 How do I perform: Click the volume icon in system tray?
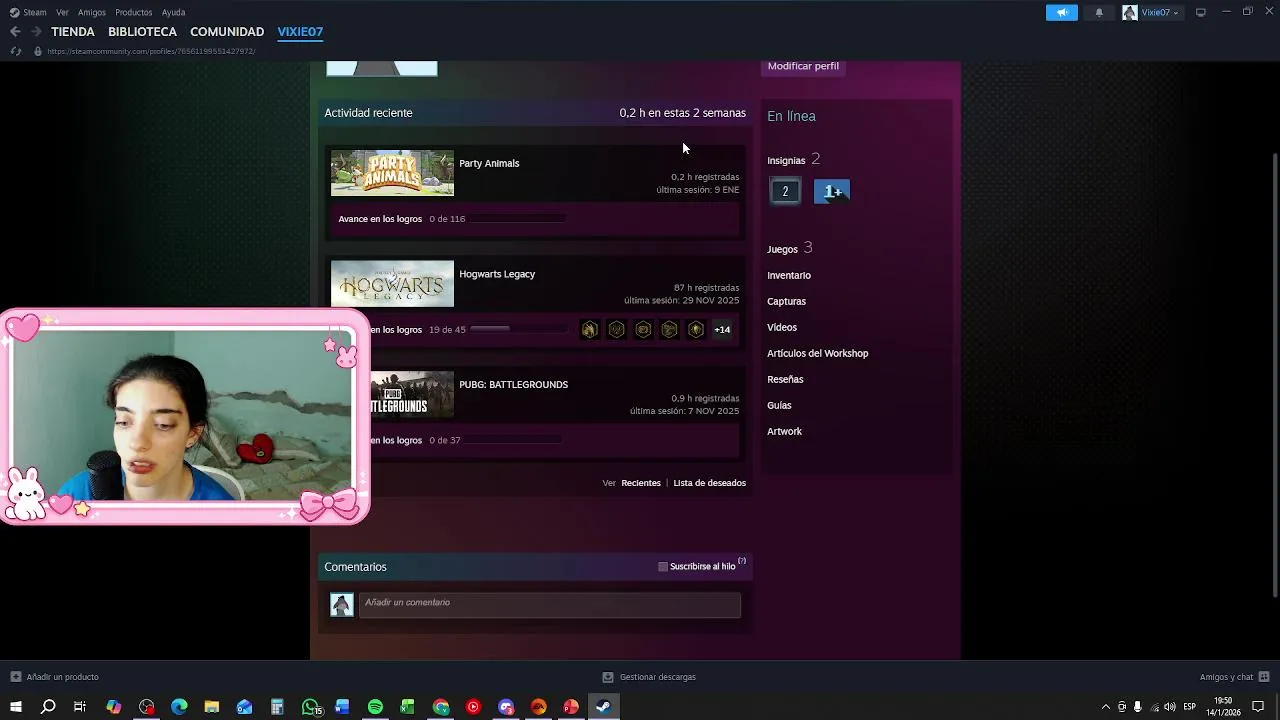1170,707
